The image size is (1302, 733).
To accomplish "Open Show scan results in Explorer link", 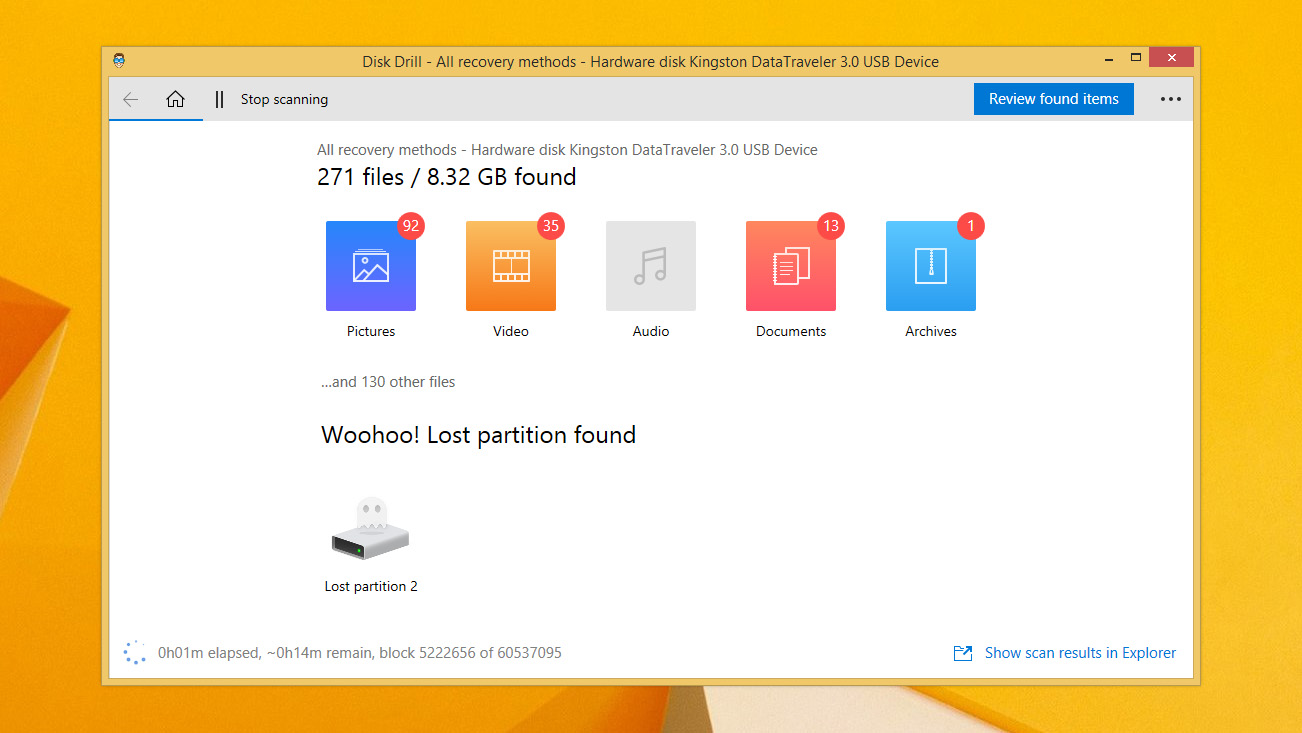I will (1080, 653).
